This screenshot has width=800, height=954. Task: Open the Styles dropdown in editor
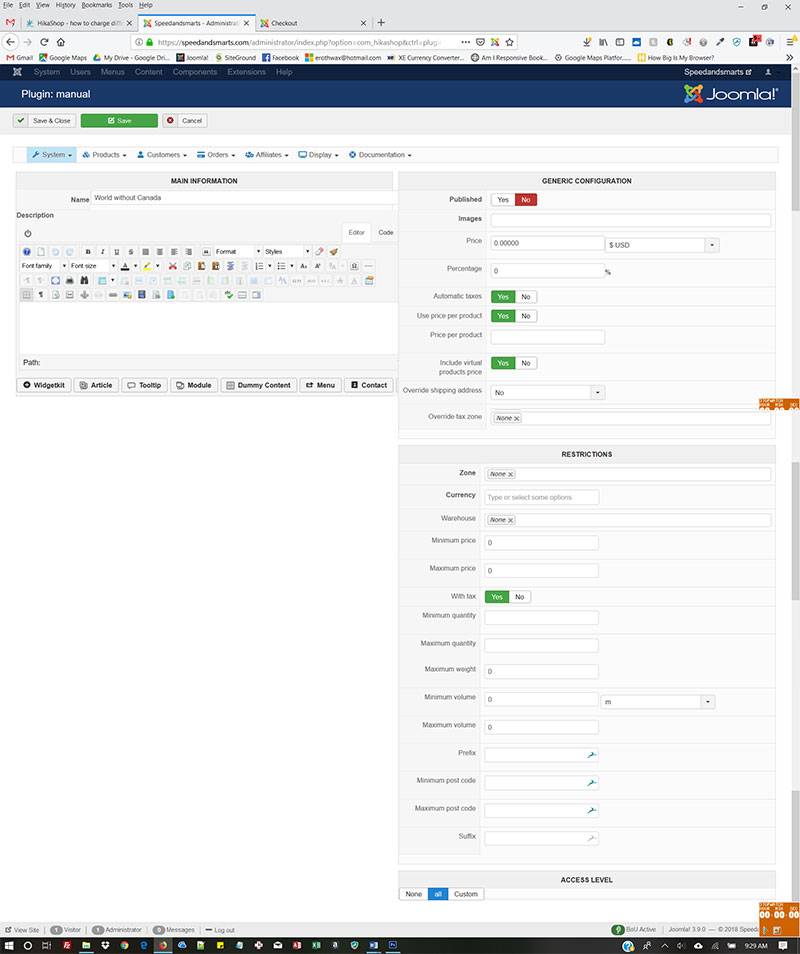(287, 251)
